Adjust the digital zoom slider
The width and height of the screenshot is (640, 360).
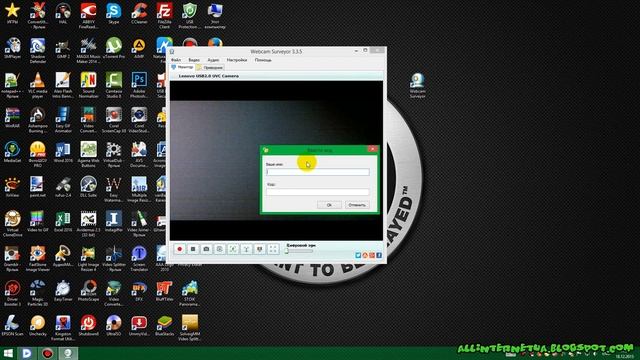click(299, 251)
